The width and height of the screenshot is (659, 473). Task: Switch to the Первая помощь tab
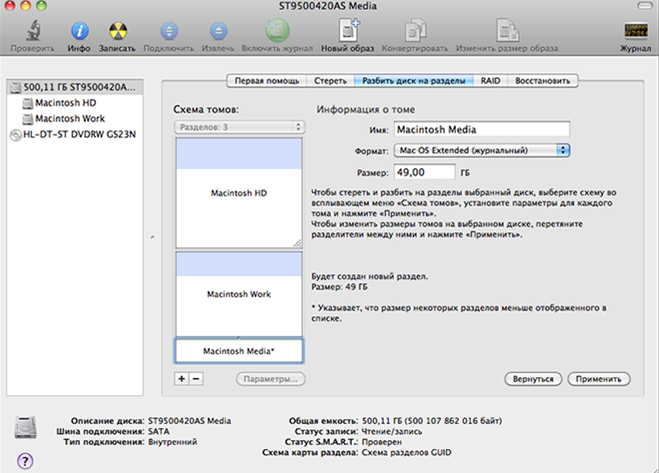(264, 79)
